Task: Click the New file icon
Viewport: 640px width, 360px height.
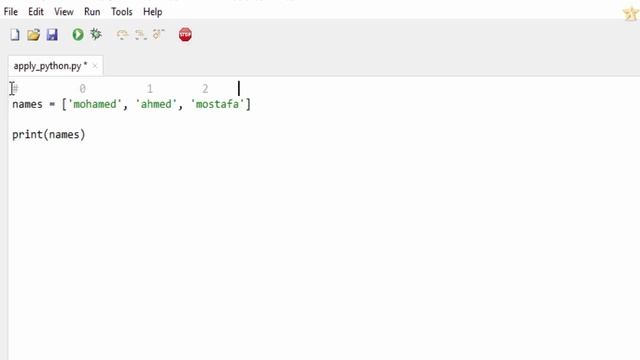Action: point(15,35)
